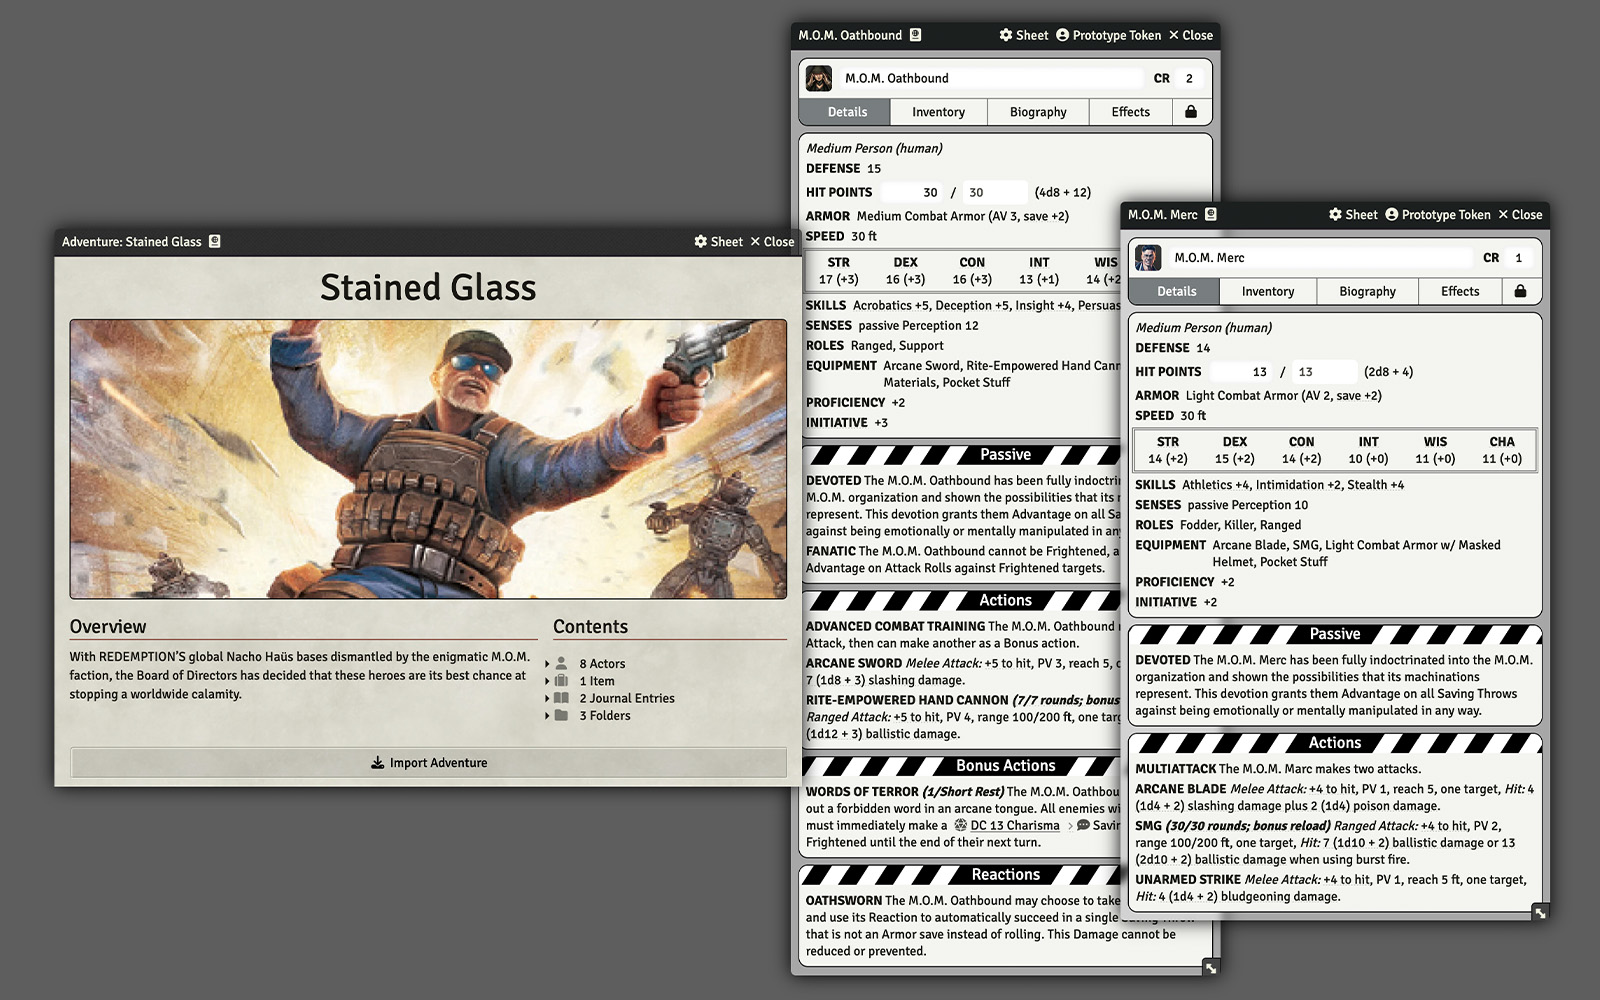The height and width of the screenshot is (1000, 1600).
Task: Click the Item suitcase icon in Contents
Action: [561, 680]
